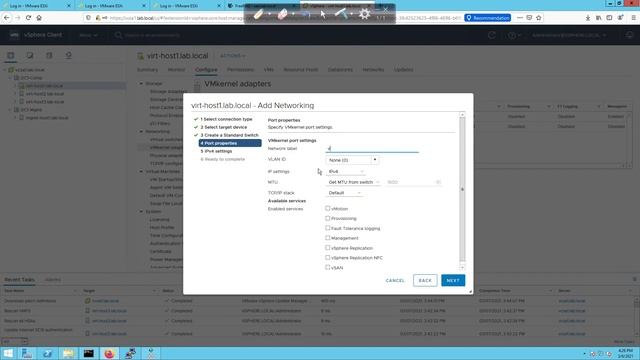
Task: Go to step 3 Create a Standard Switch
Action: [x=229, y=135]
